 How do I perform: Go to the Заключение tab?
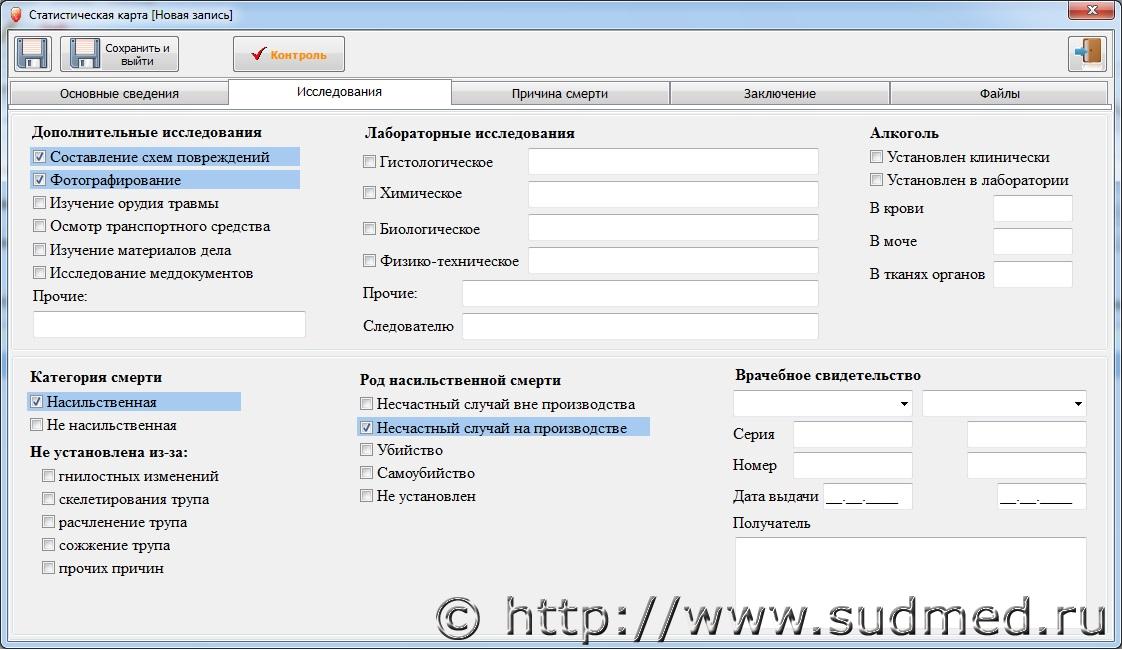point(779,94)
